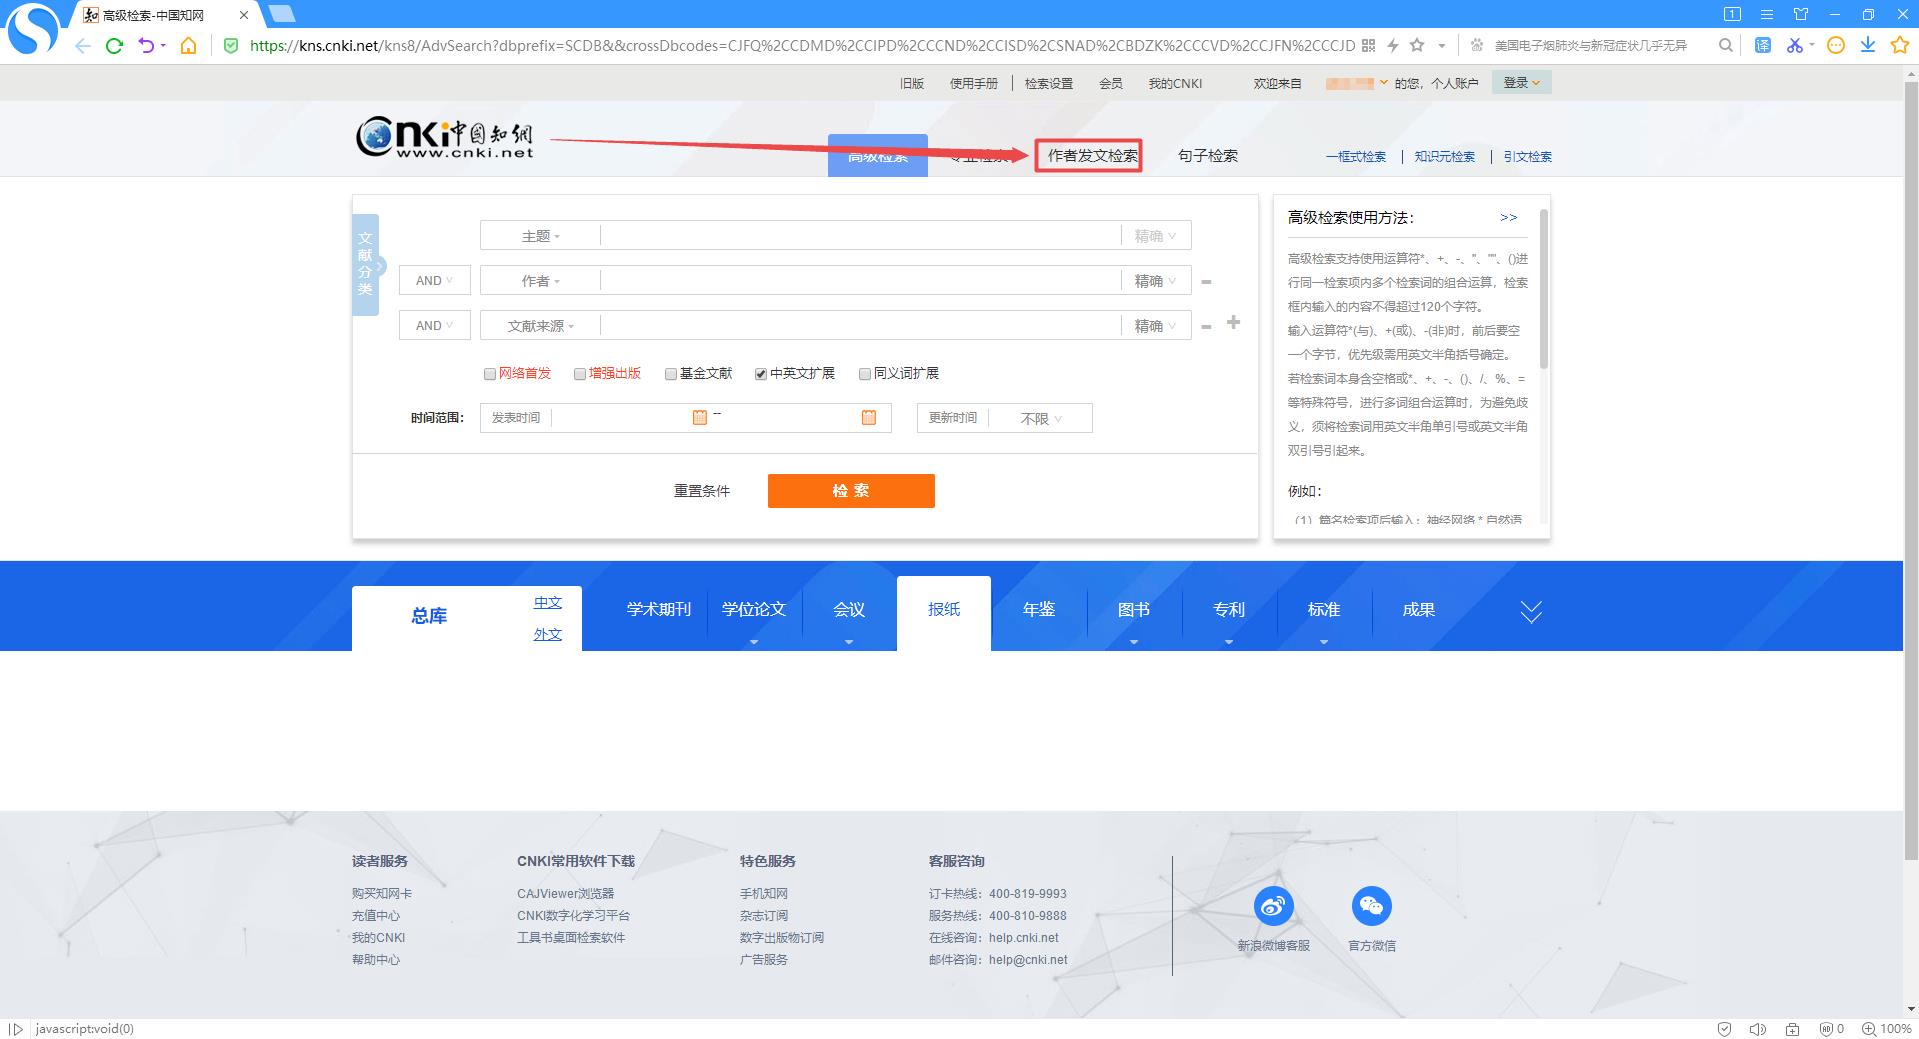Open a new browser tab

(x=282, y=13)
